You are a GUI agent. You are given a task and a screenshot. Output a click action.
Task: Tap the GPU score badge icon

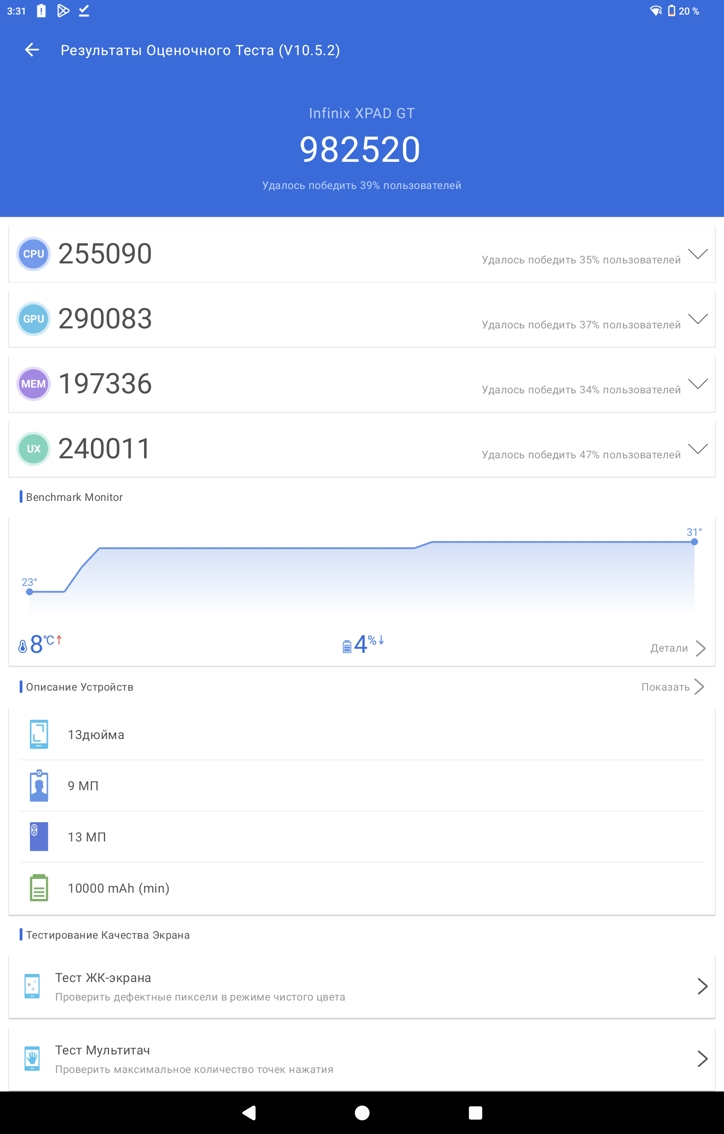33,319
